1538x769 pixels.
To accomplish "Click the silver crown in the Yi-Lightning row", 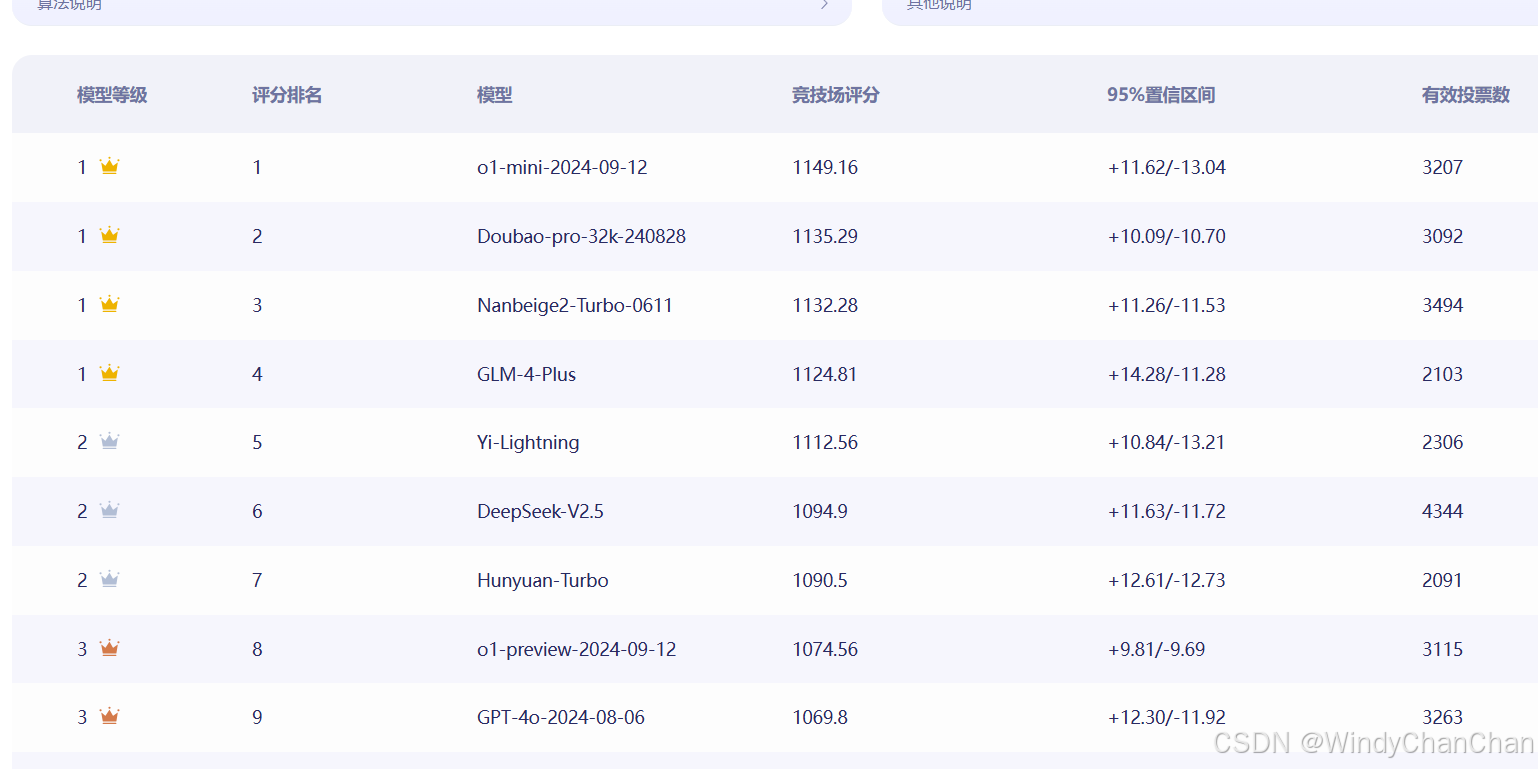I will click(110, 441).
